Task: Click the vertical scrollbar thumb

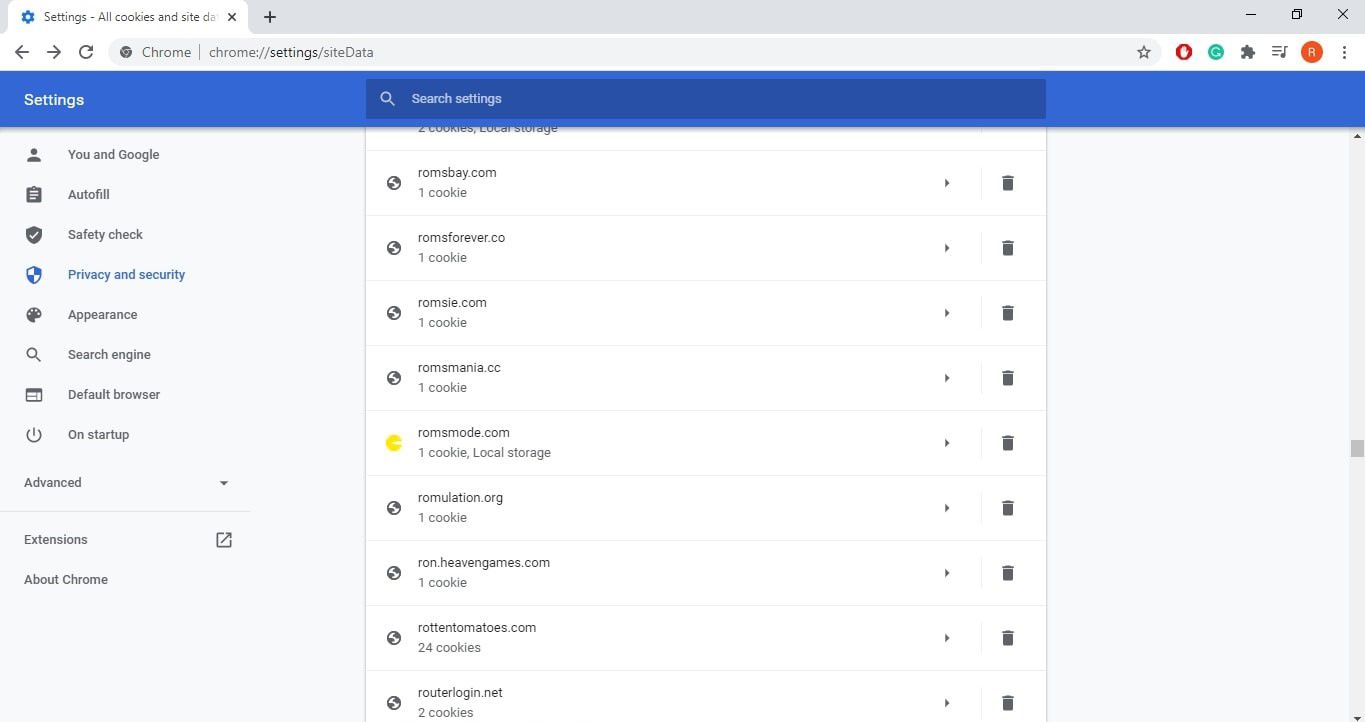Action: click(x=1357, y=448)
